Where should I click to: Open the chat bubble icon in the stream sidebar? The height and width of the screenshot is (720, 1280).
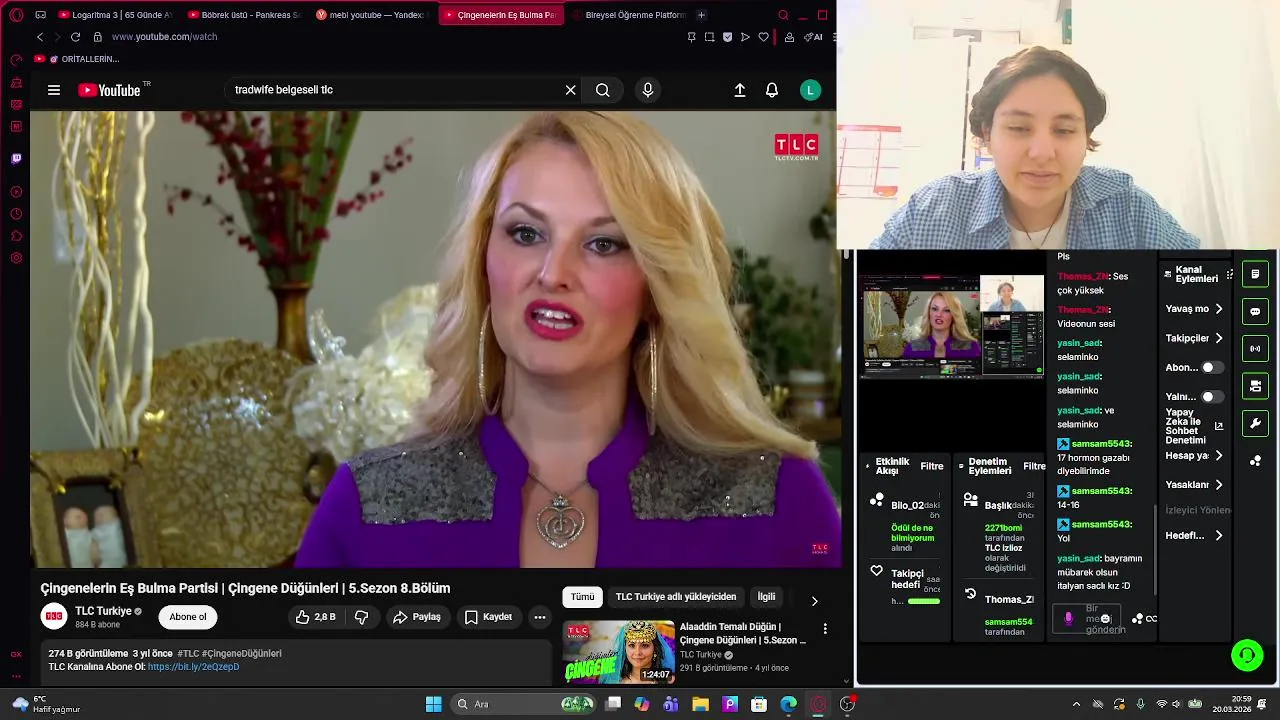[1255, 311]
